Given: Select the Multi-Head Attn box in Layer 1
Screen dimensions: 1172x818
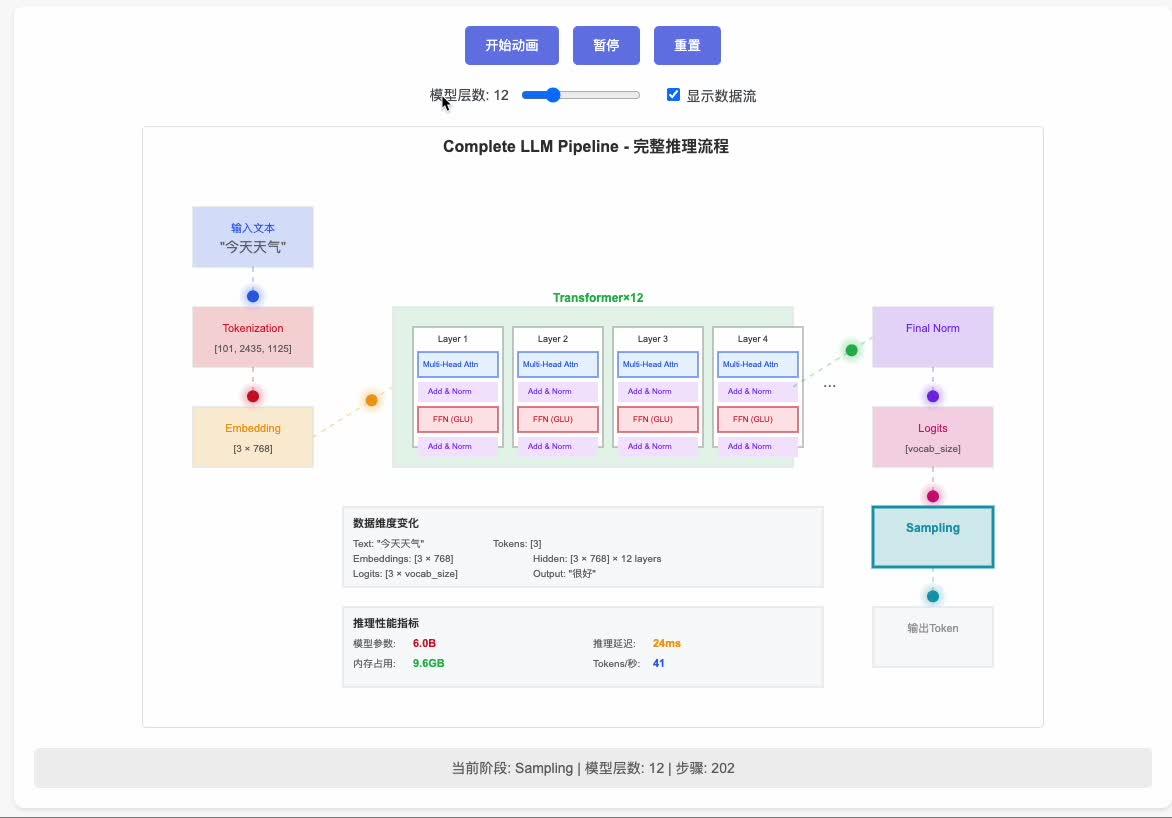Looking at the screenshot, I should click(x=457, y=364).
